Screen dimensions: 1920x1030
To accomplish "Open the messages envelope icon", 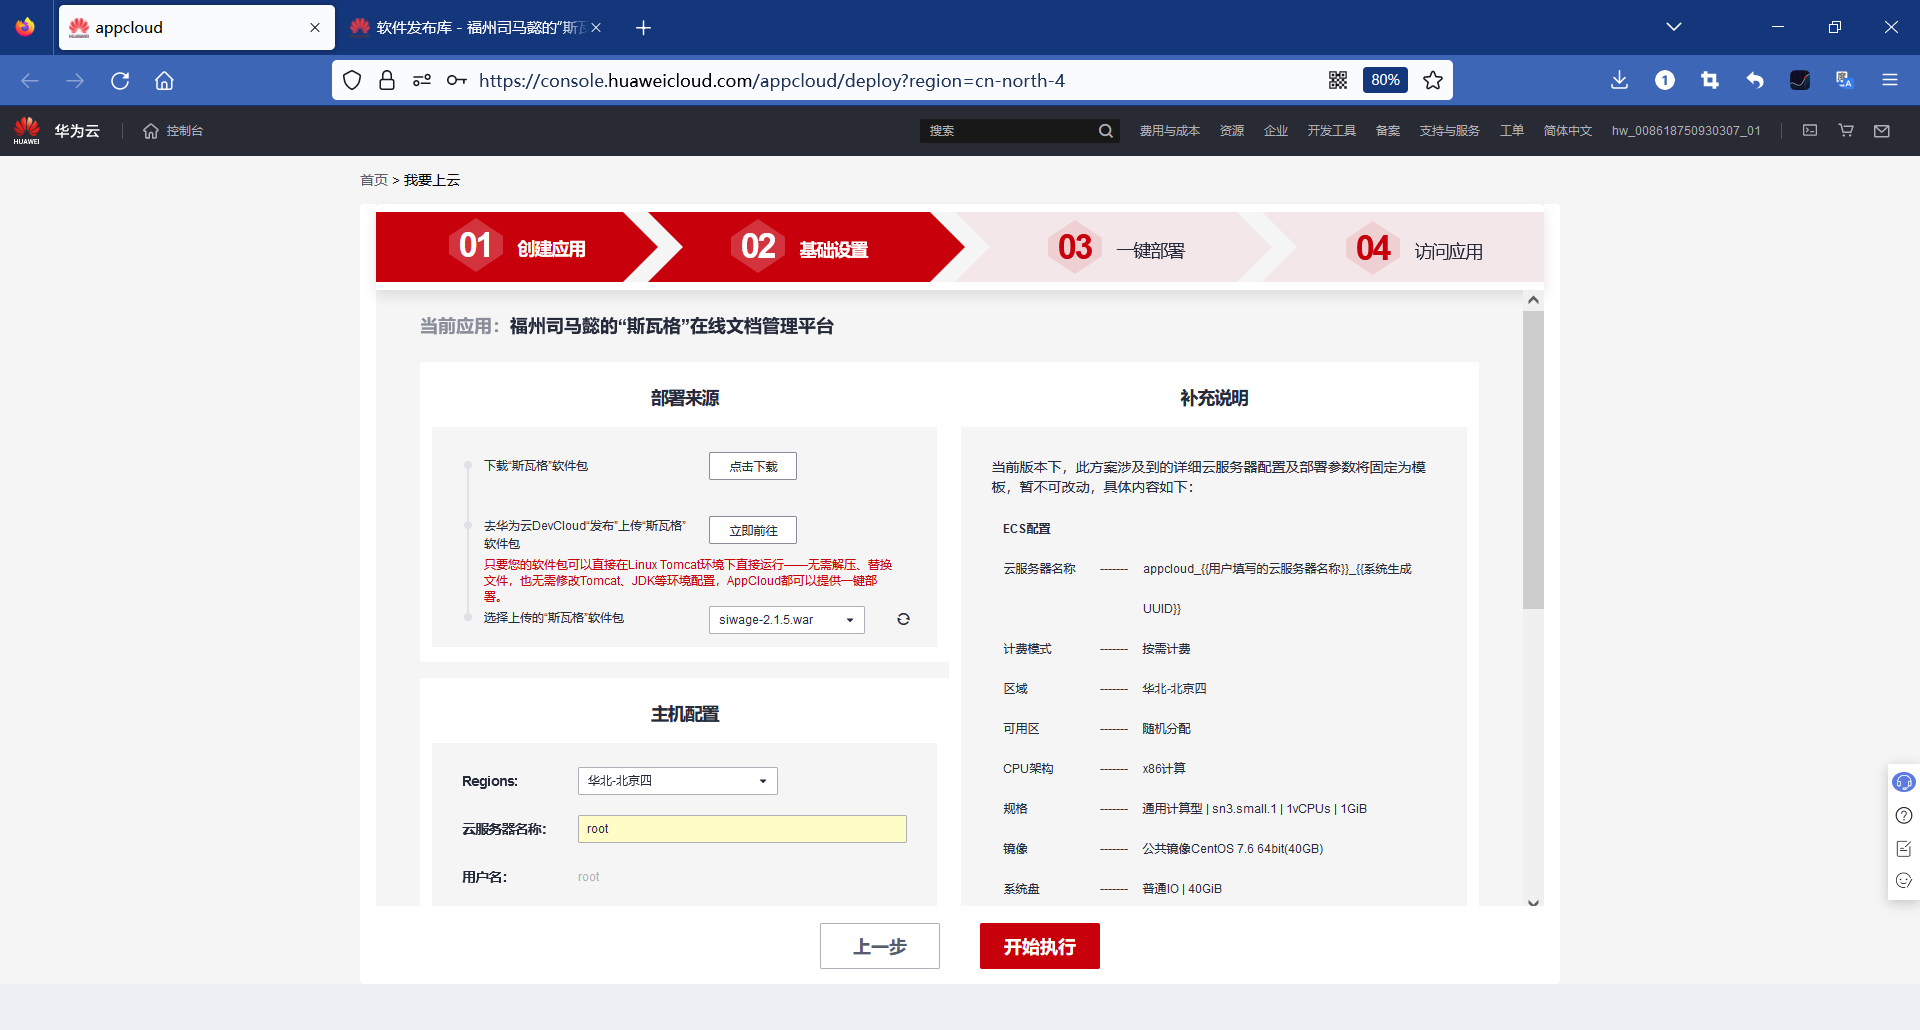I will click(1882, 130).
